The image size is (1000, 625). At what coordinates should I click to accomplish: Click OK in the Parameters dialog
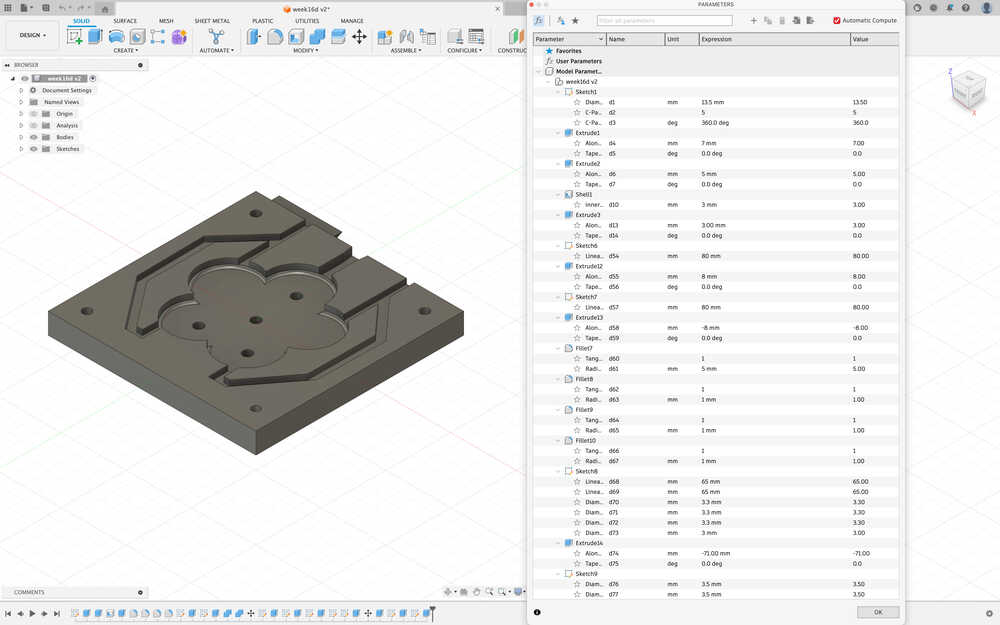(x=878, y=612)
